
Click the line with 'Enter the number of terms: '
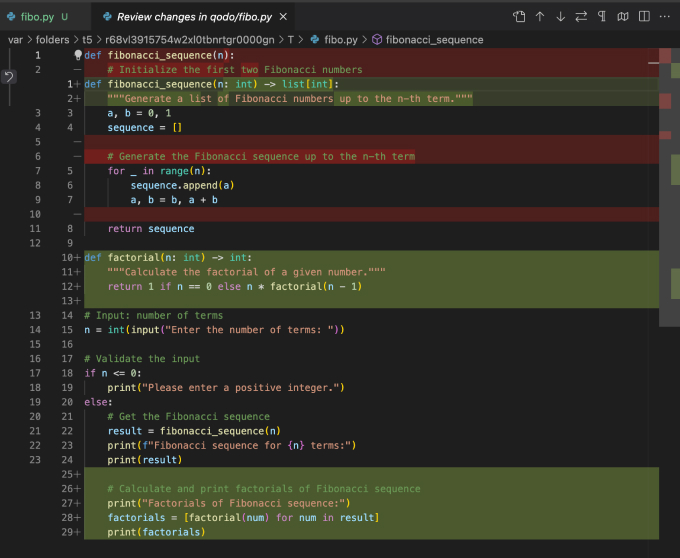pos(214,330)
